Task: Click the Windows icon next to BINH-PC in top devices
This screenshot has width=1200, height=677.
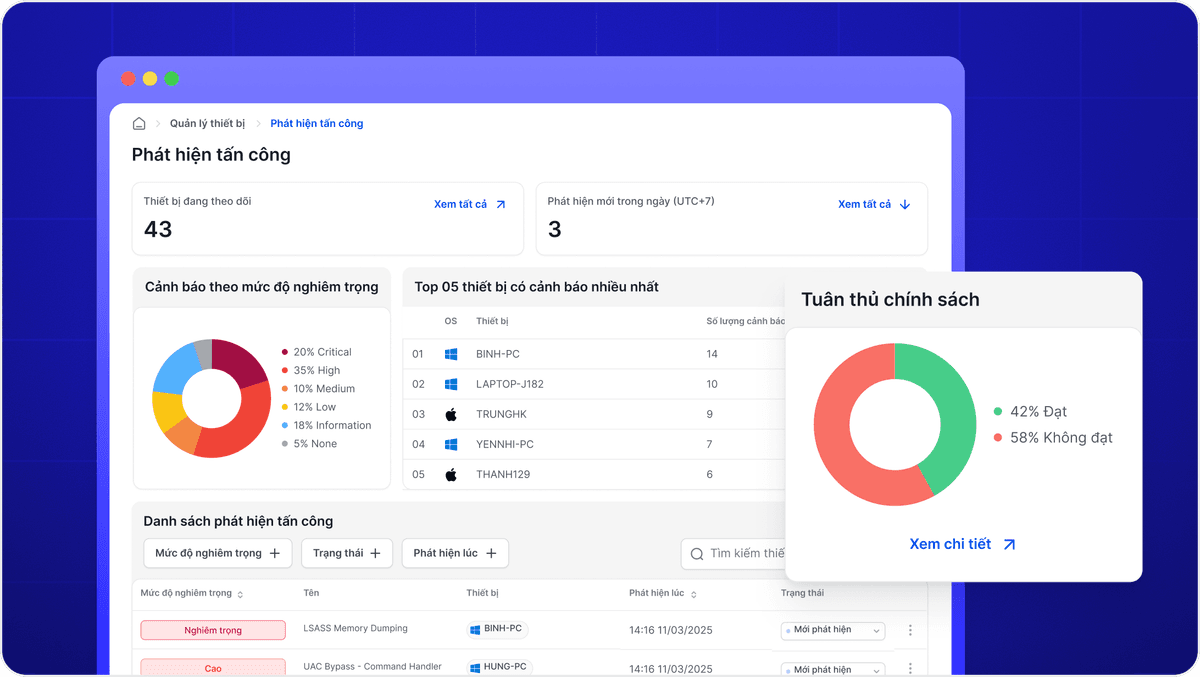Action: click(451, 354)
